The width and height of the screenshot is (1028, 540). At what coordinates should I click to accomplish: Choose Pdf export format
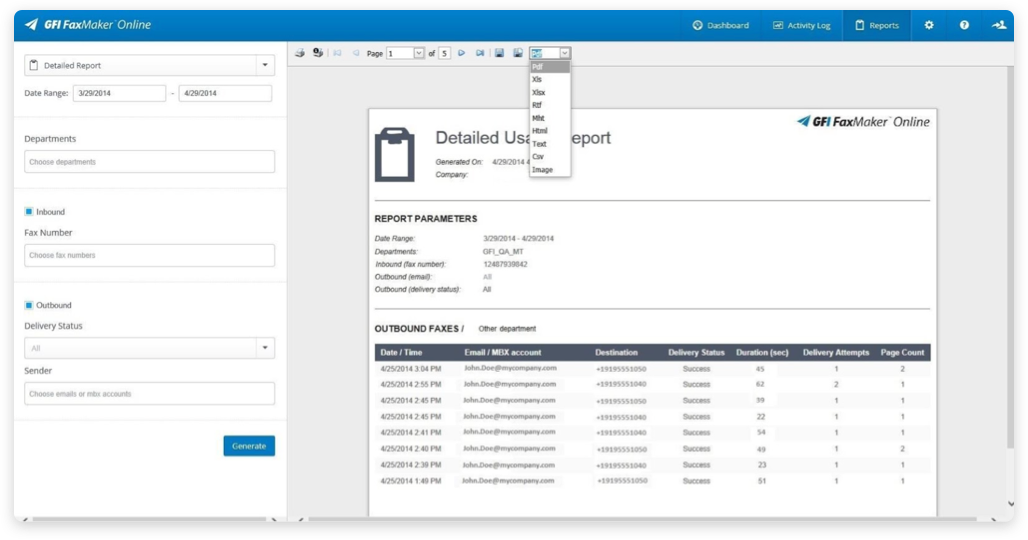click(549, 67)
